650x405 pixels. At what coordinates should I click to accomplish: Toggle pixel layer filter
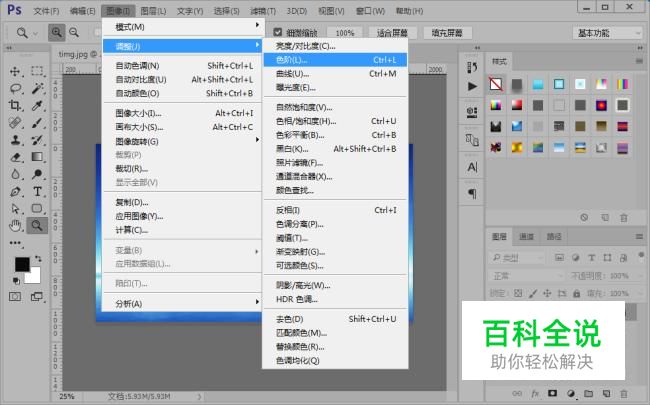(x=559, y=257)
